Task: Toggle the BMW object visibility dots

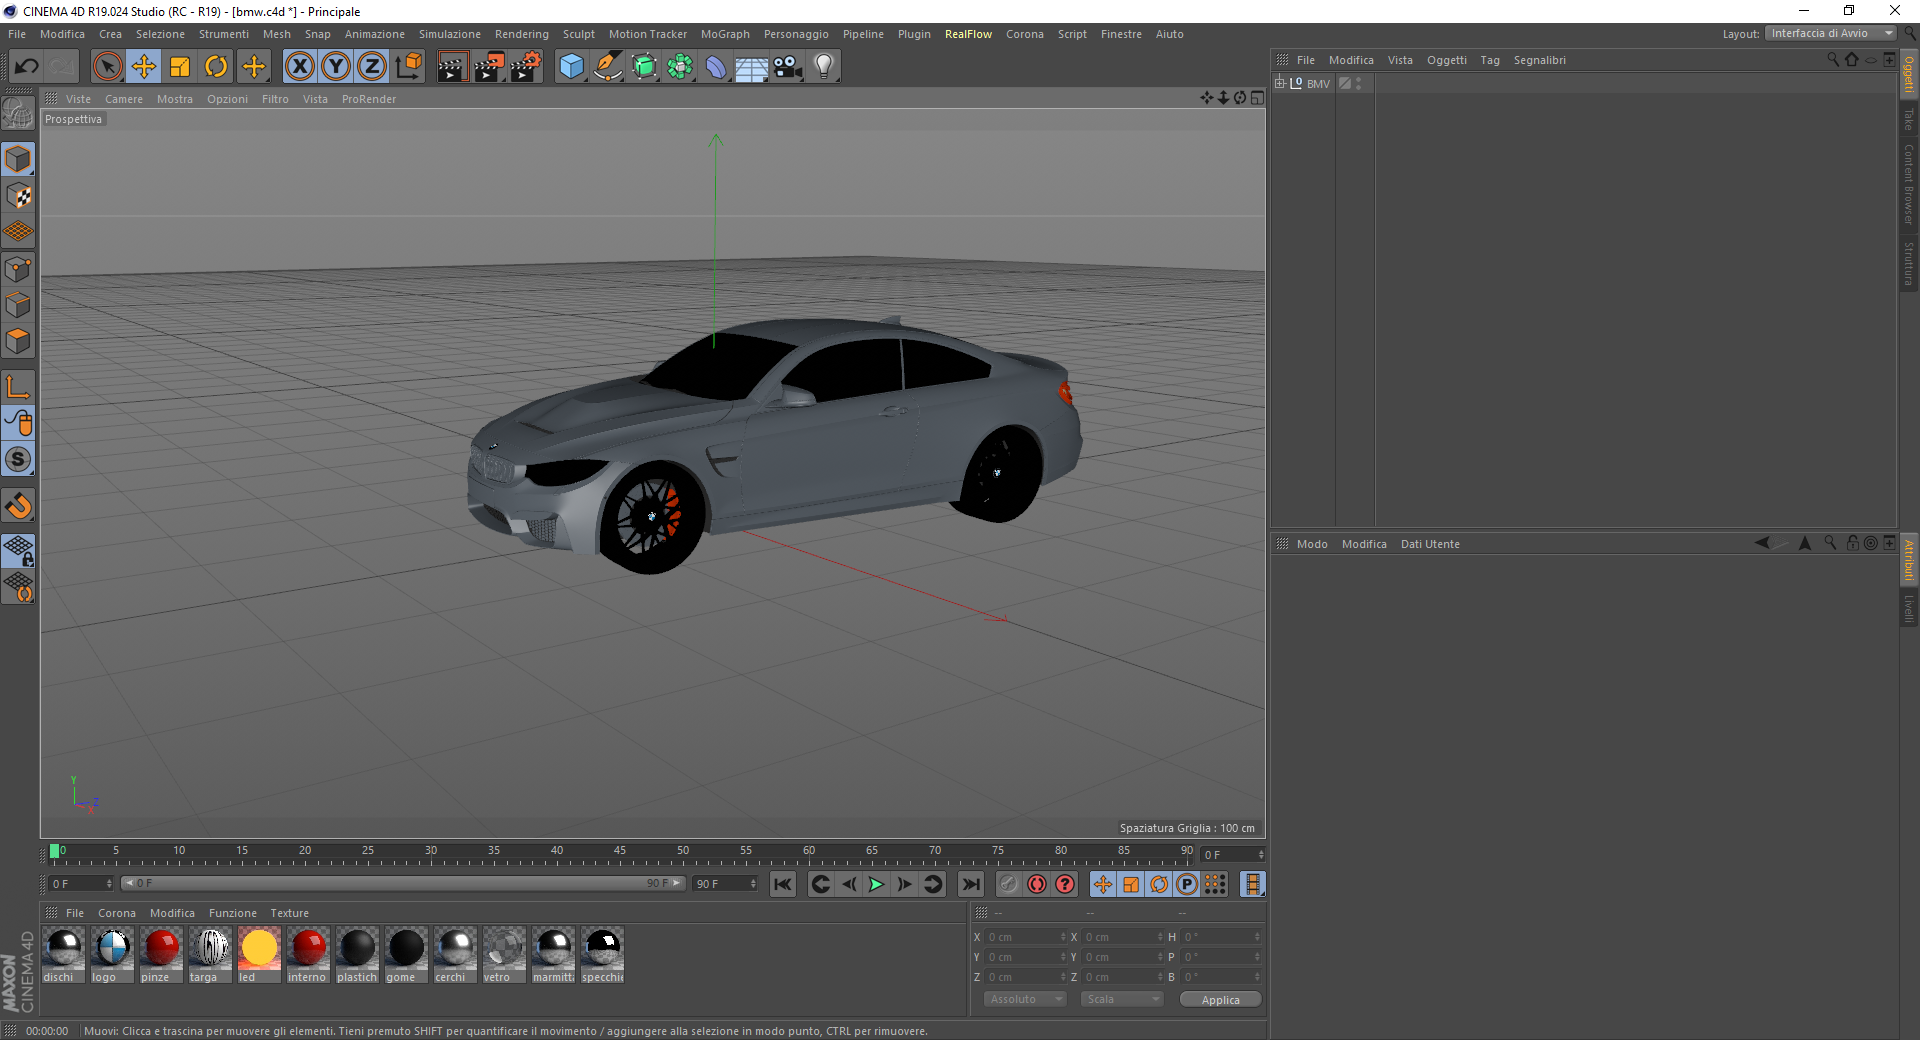Action: (1359, 83)
